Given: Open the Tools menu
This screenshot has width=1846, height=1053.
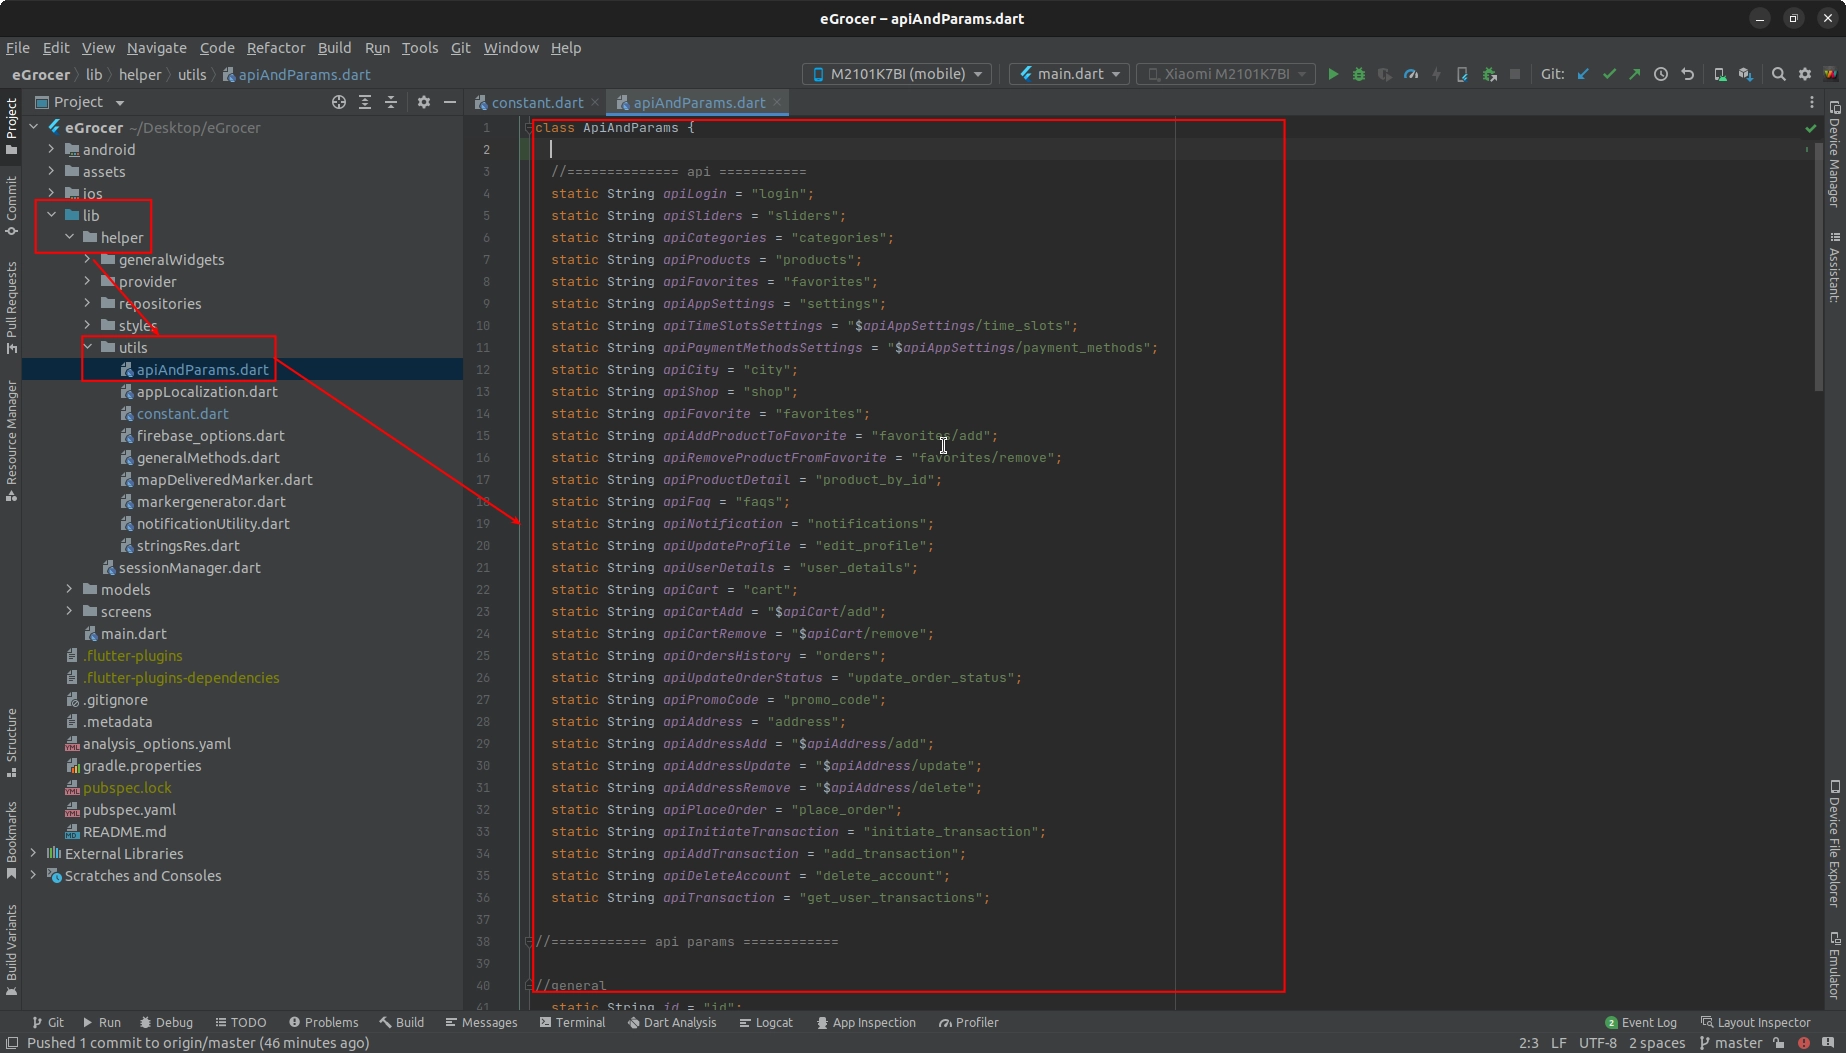Looking at the screenshot, I should (x=420, y=48).
